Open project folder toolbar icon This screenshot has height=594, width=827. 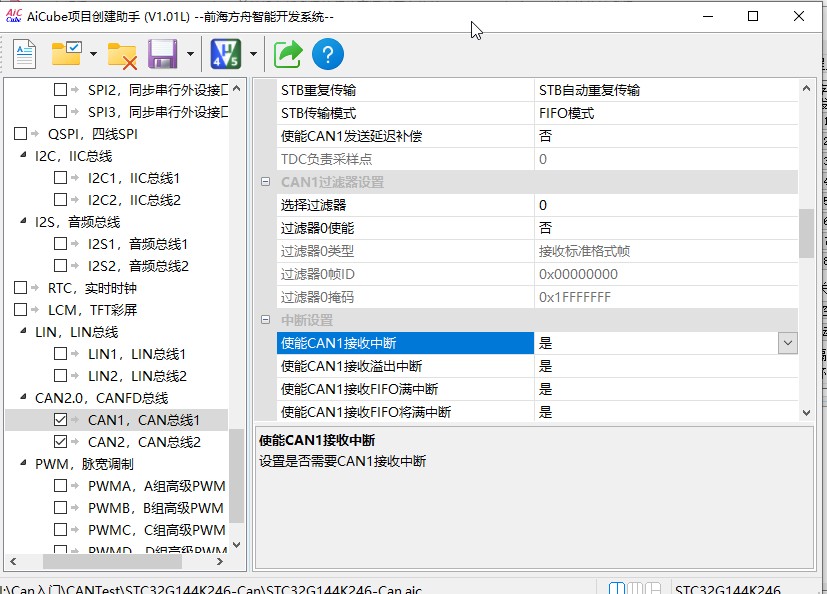66,54
